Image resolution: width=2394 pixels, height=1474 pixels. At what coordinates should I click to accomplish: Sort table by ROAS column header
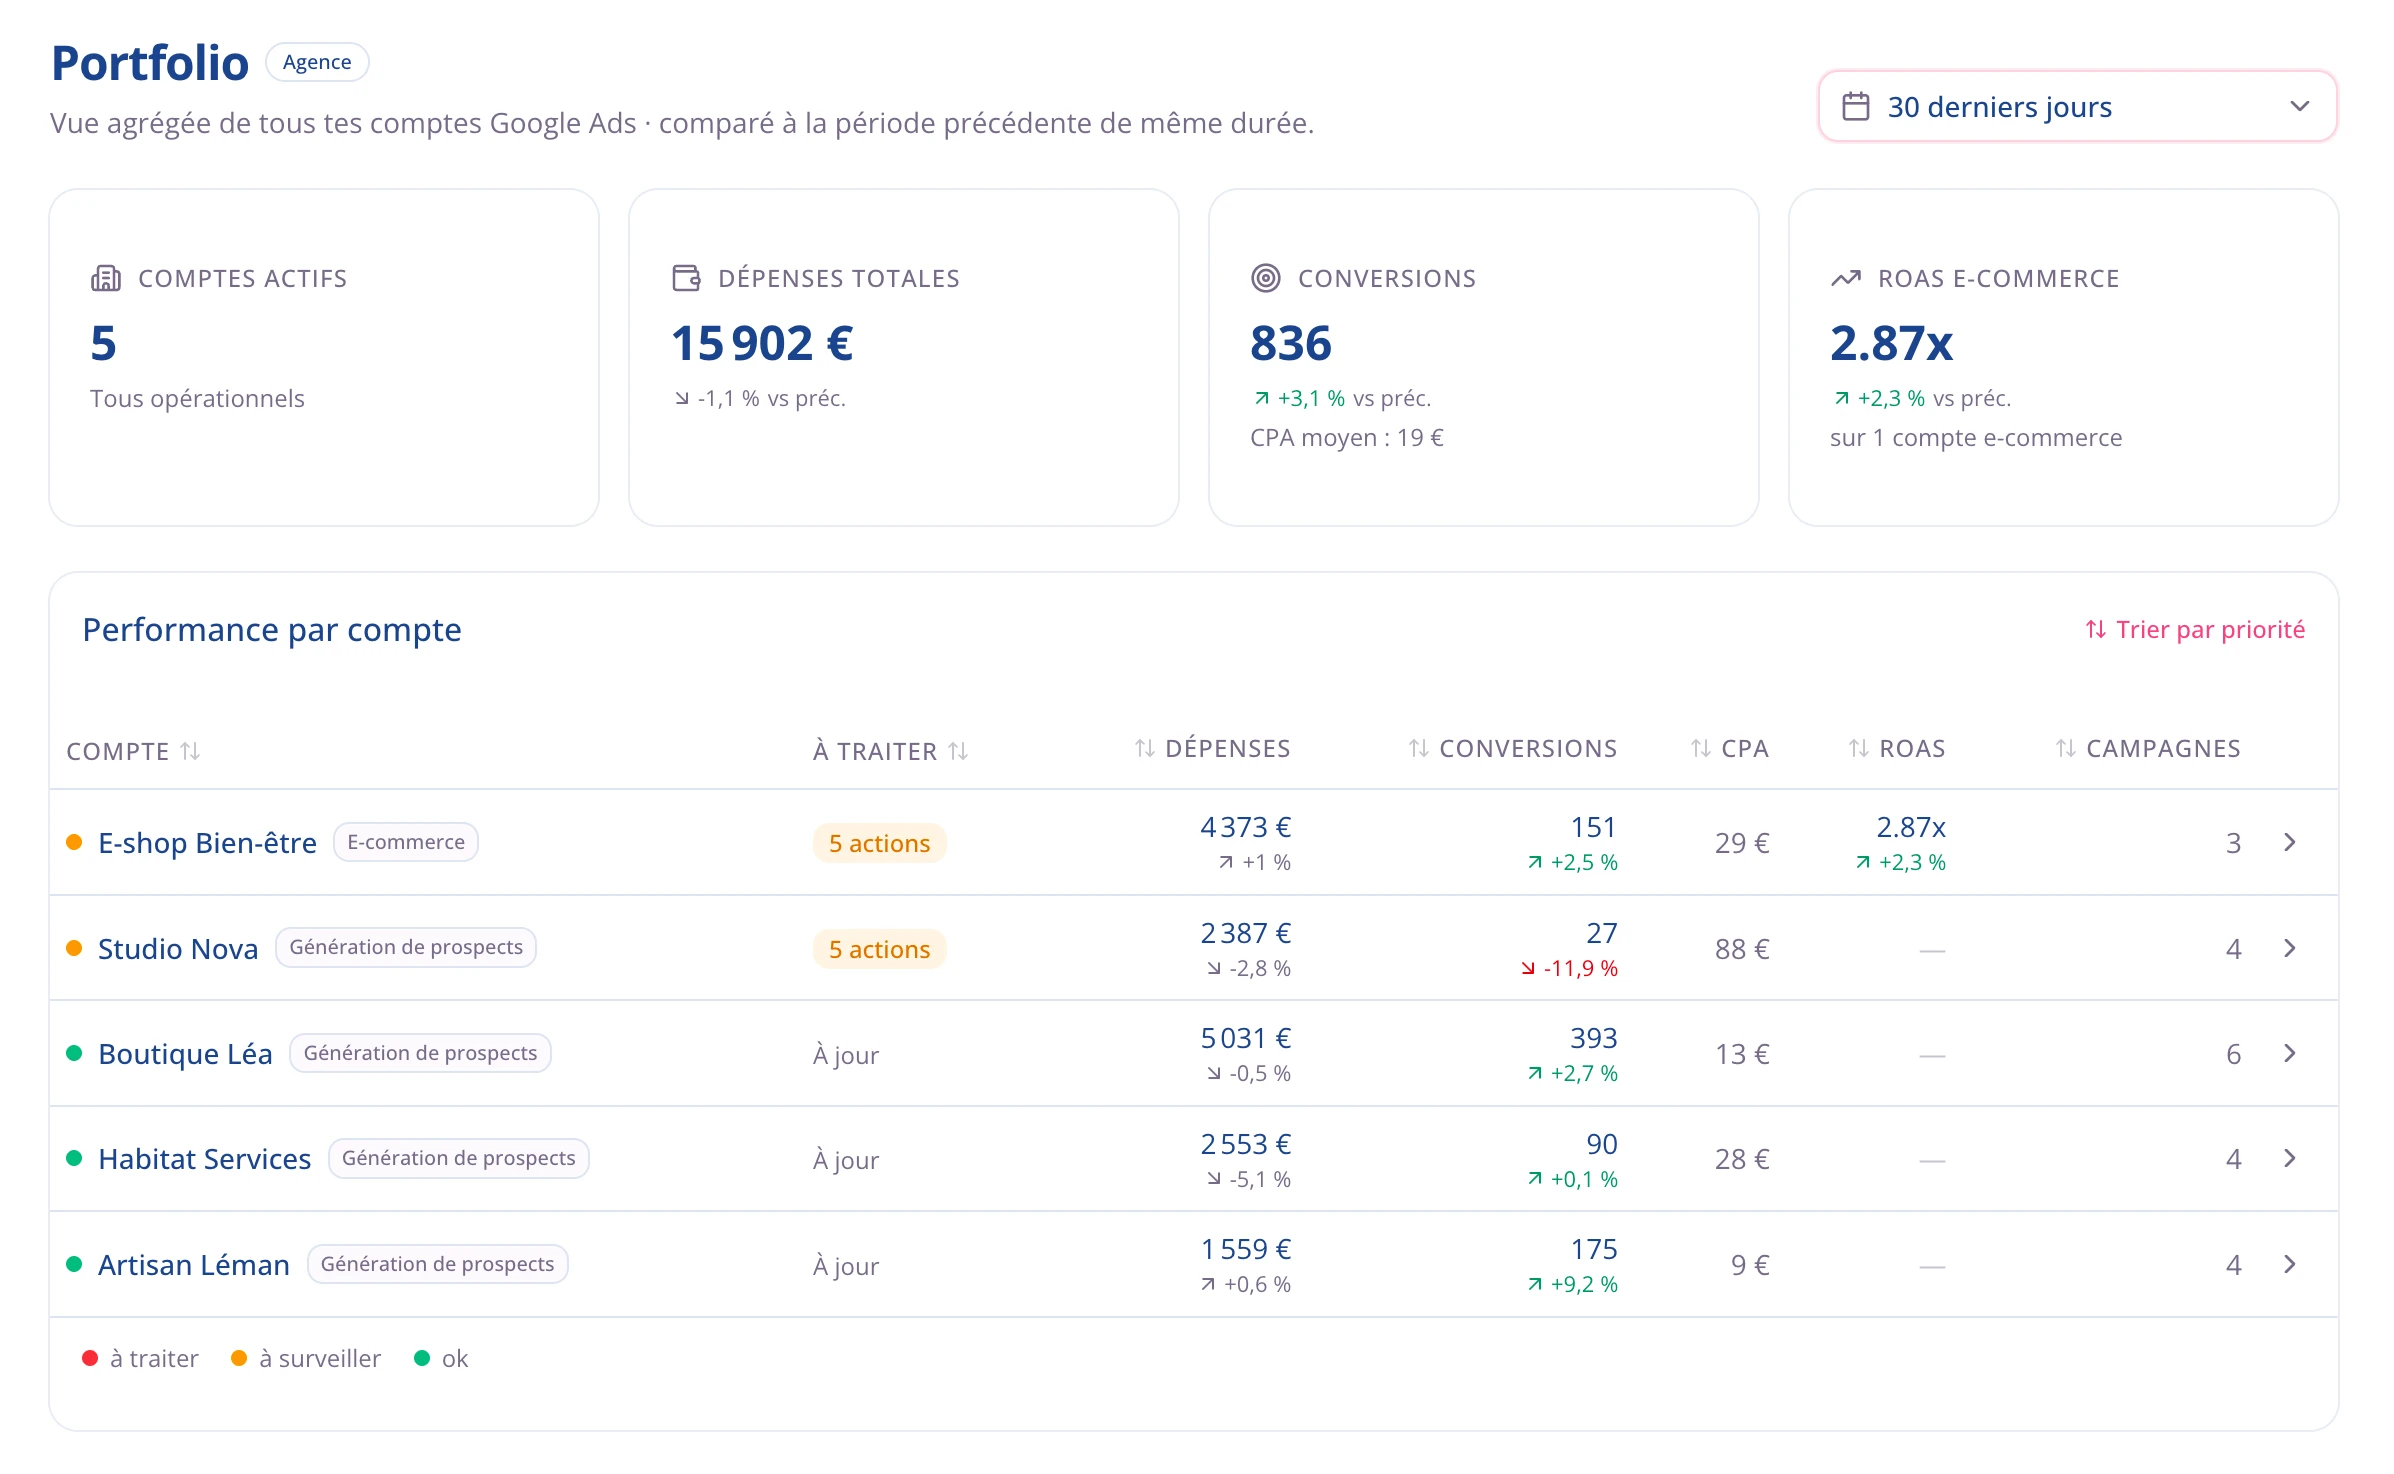[1897, 748]
